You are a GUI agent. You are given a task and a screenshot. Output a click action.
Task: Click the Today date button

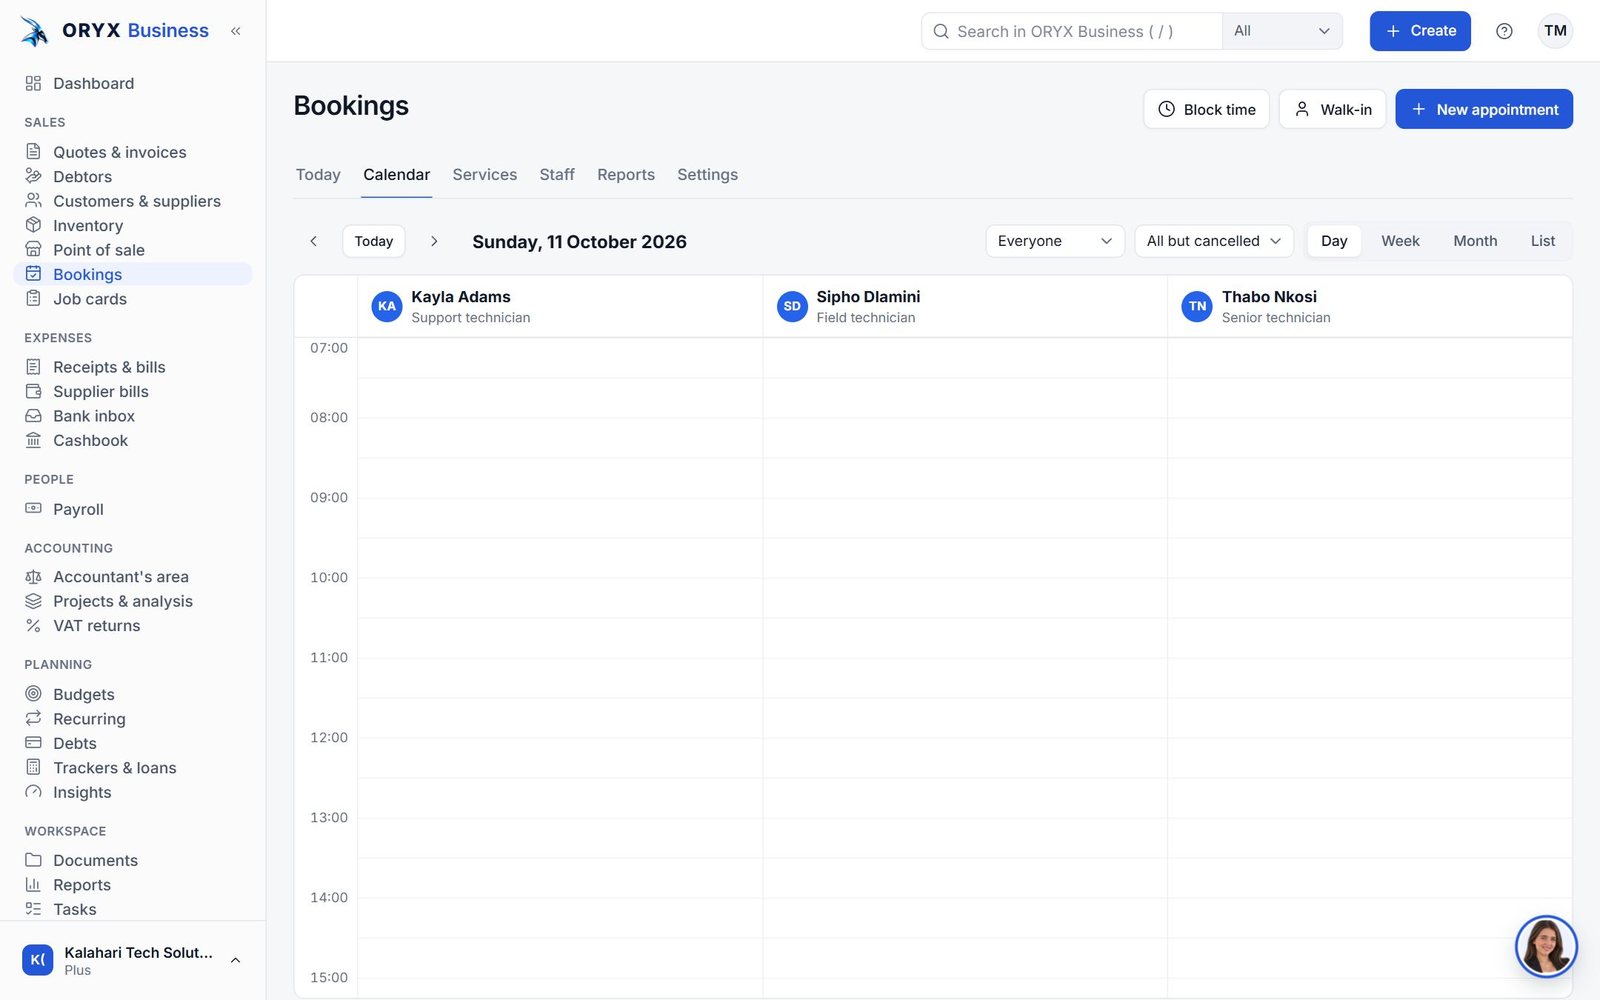pyautogui.click(x=374, y=241)
